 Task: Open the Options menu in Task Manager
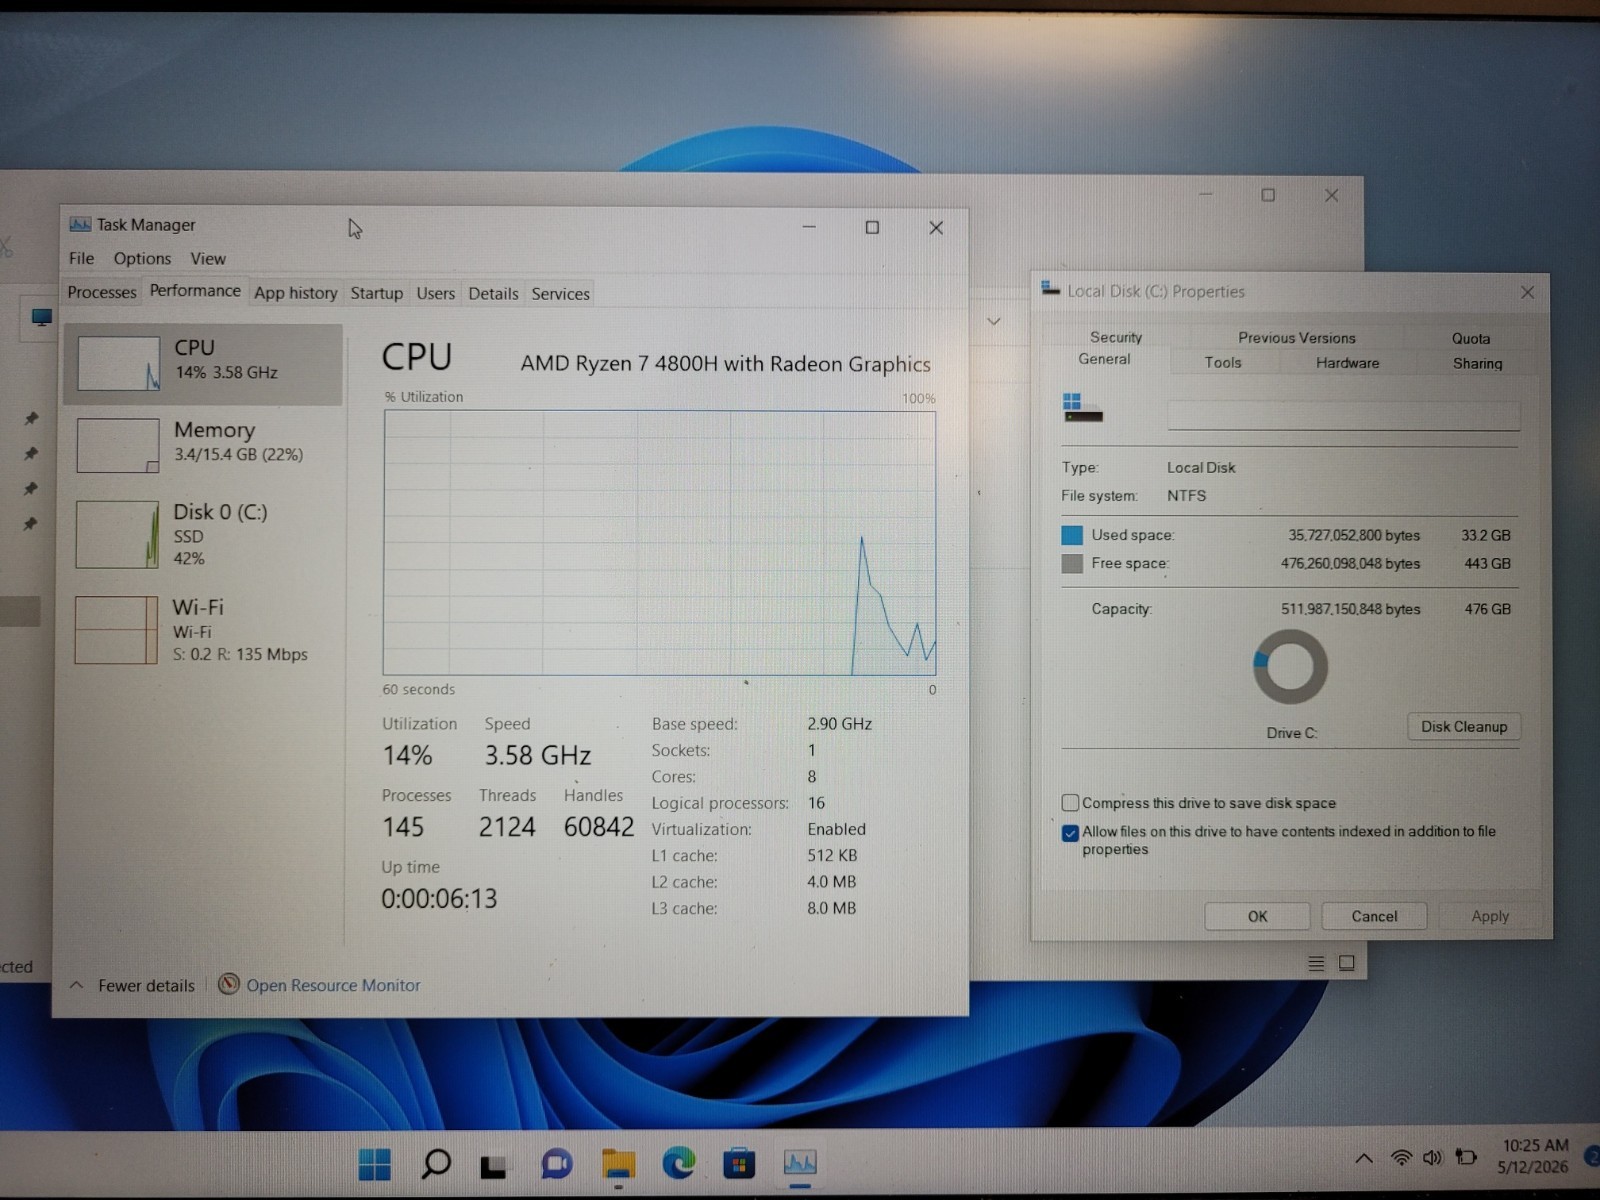pos(142,258)
